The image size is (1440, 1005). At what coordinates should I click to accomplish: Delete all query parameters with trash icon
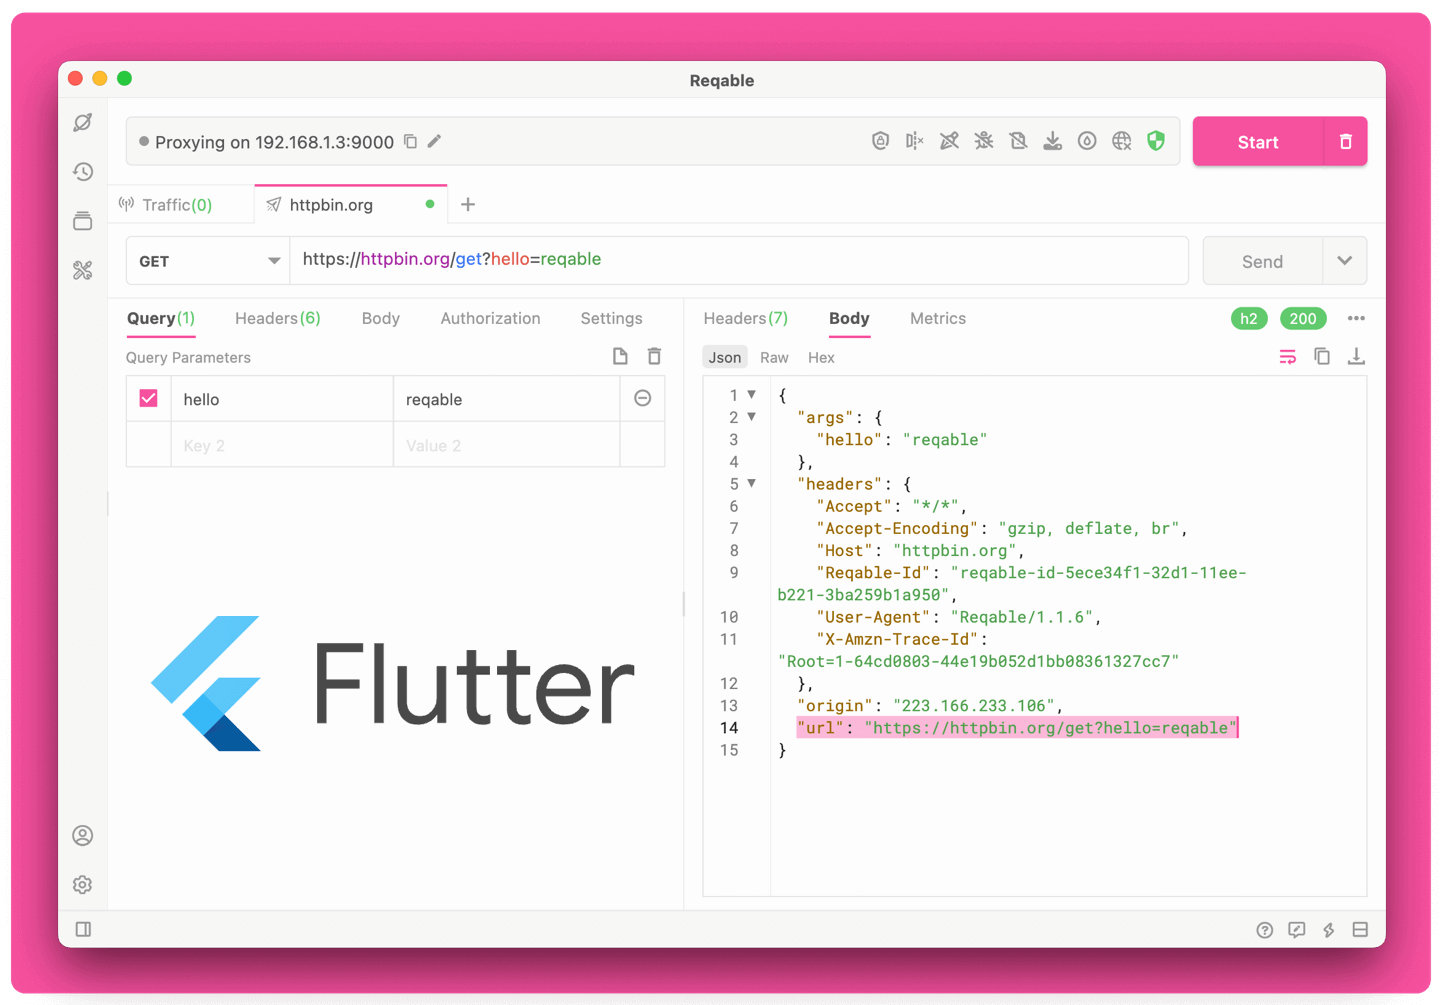tap(654, 357)
